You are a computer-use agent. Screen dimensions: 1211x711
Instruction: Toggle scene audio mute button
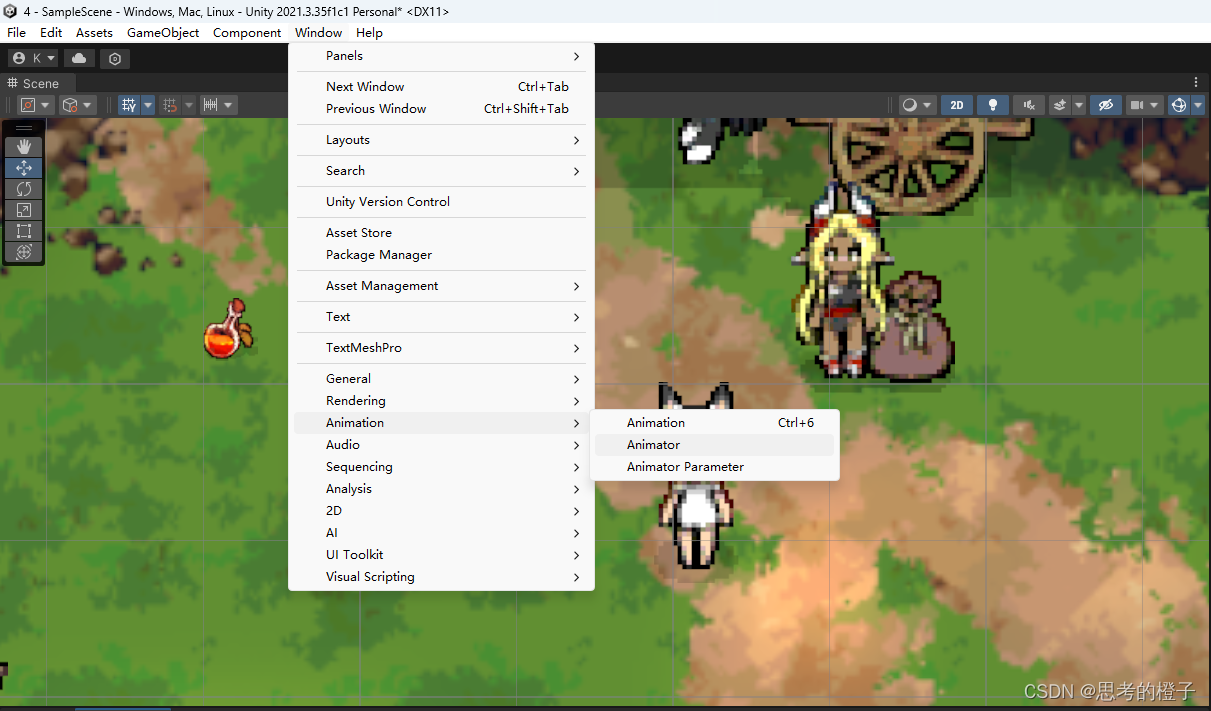point(1028,105)
